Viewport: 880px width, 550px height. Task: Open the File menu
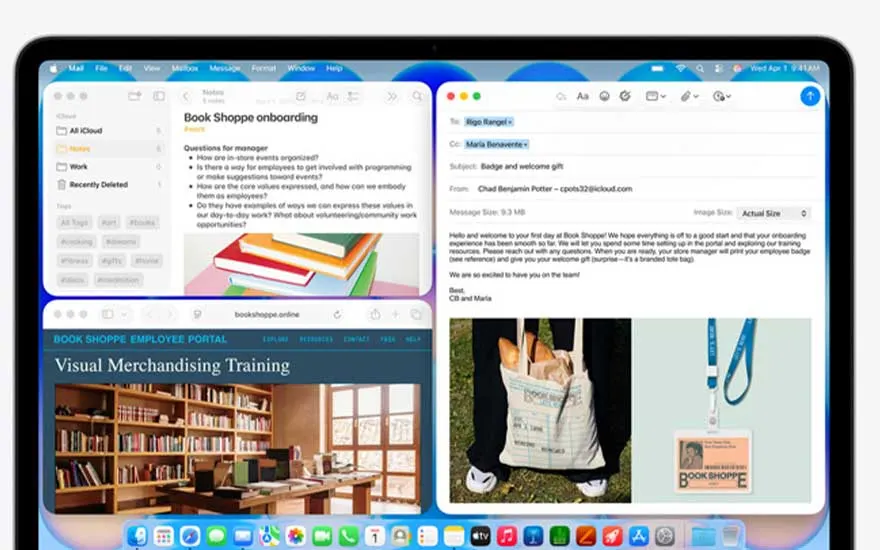point(101,68)
